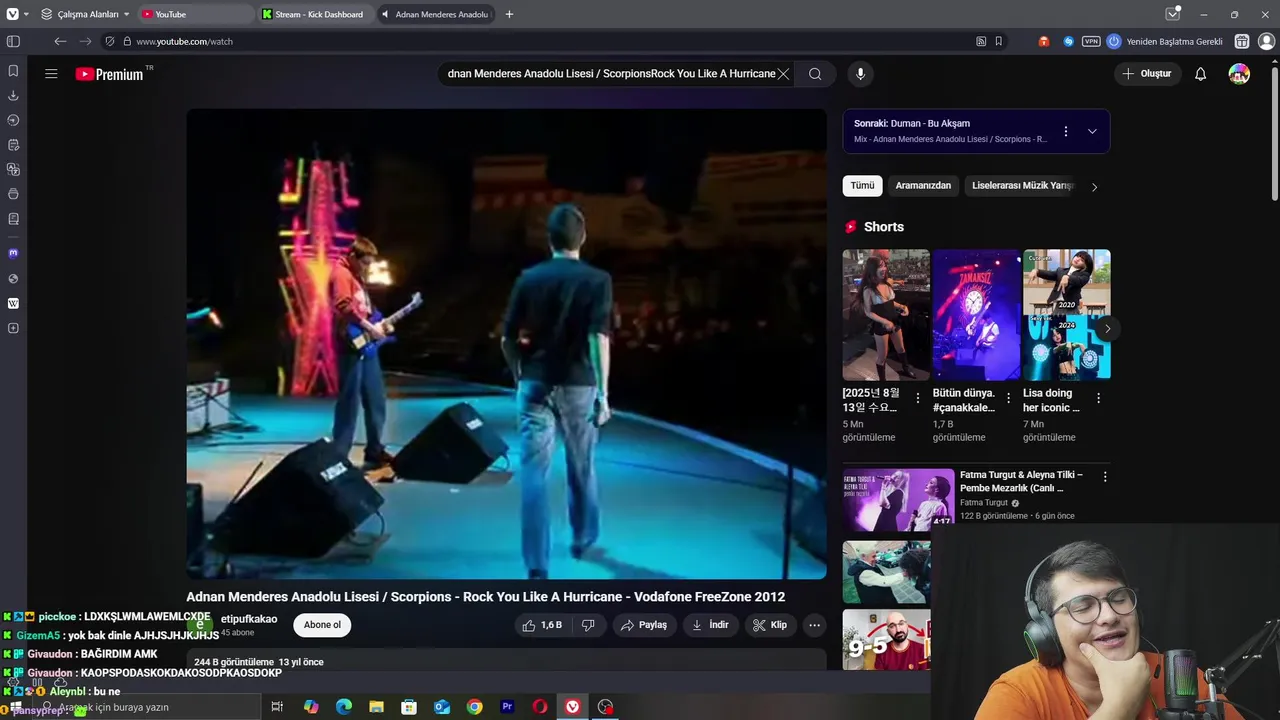This screenshot has height=720, width=1280.
Task: Open Adobe Premiere Pro from the taskbar
Action: [507, 707]
